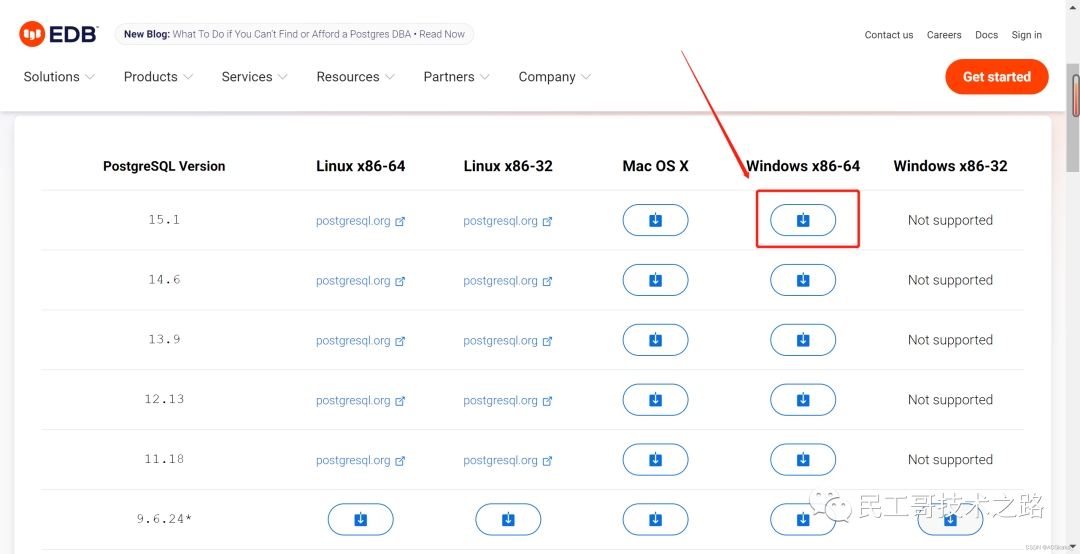Download PostgreSQL 12.13 for Windows x86-64

pyautogui.click(x=802, y=400)
